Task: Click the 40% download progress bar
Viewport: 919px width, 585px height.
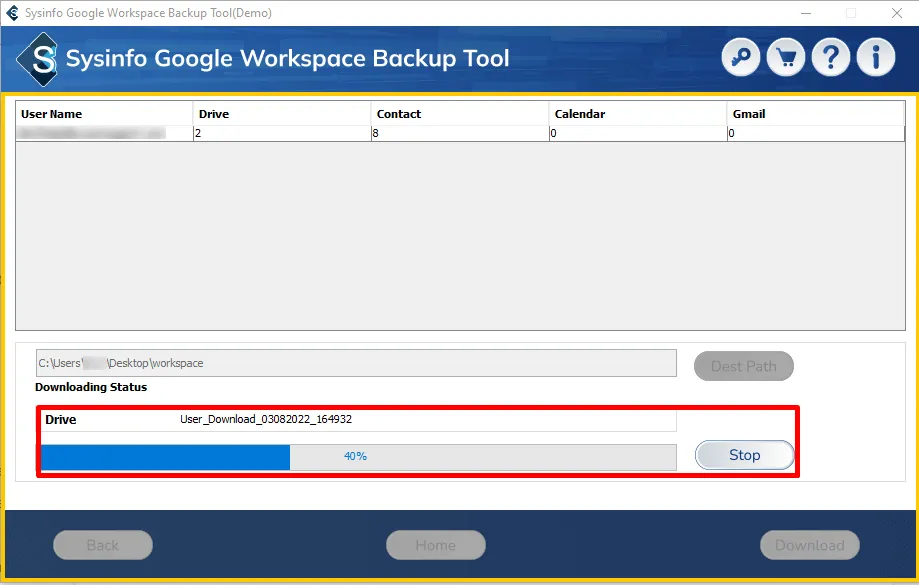Action: [357, 457]
